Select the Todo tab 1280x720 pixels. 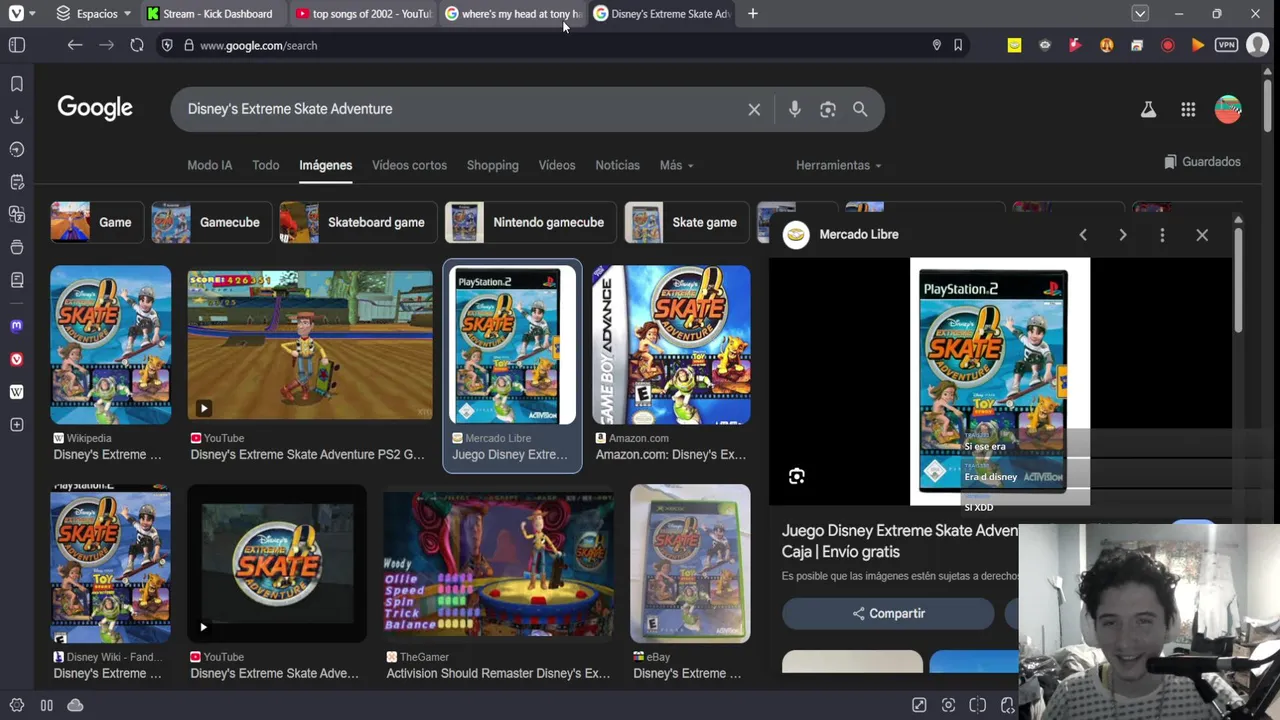tap(265, 165)
